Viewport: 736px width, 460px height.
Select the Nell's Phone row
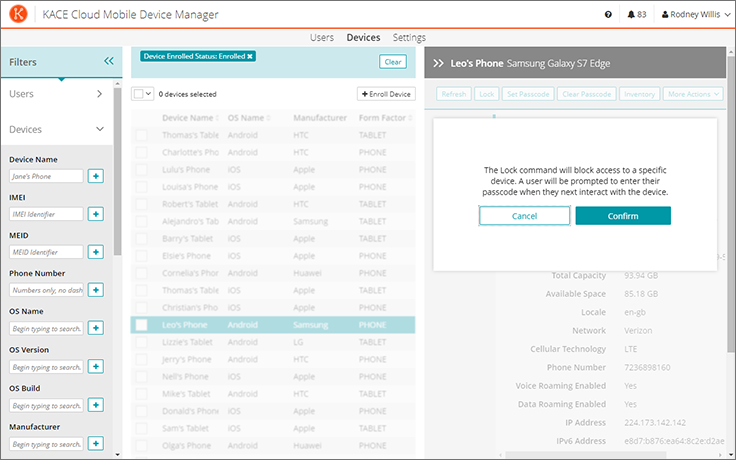point(273,376)
